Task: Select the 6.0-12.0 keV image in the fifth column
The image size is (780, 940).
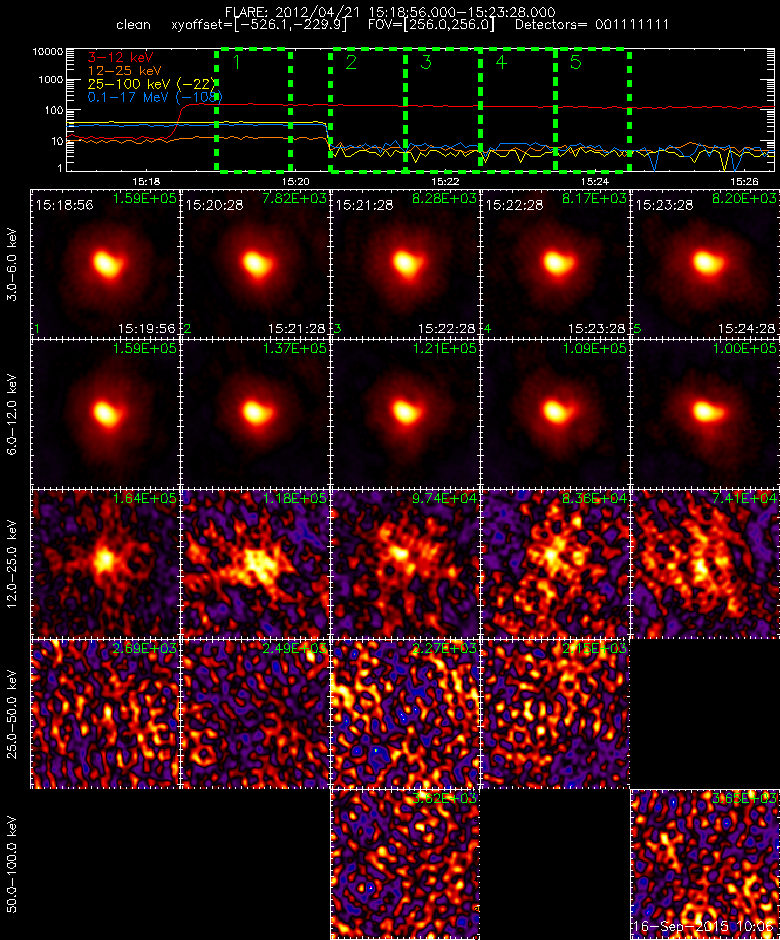Action: coord(705,414)
